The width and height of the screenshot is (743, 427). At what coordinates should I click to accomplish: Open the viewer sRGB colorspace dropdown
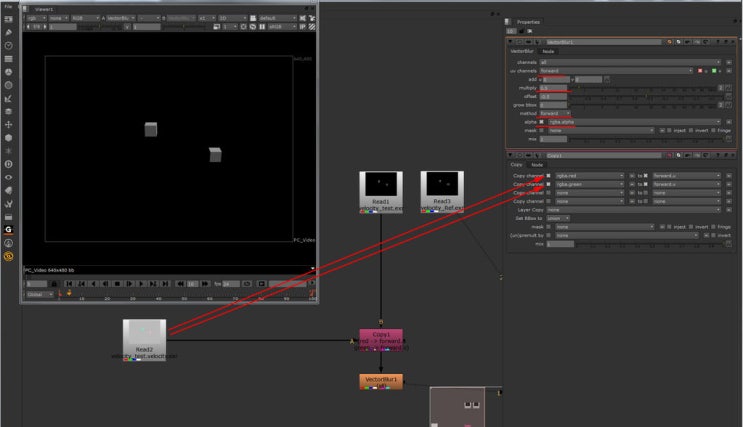pyautogui.click(x=281, y=27)
